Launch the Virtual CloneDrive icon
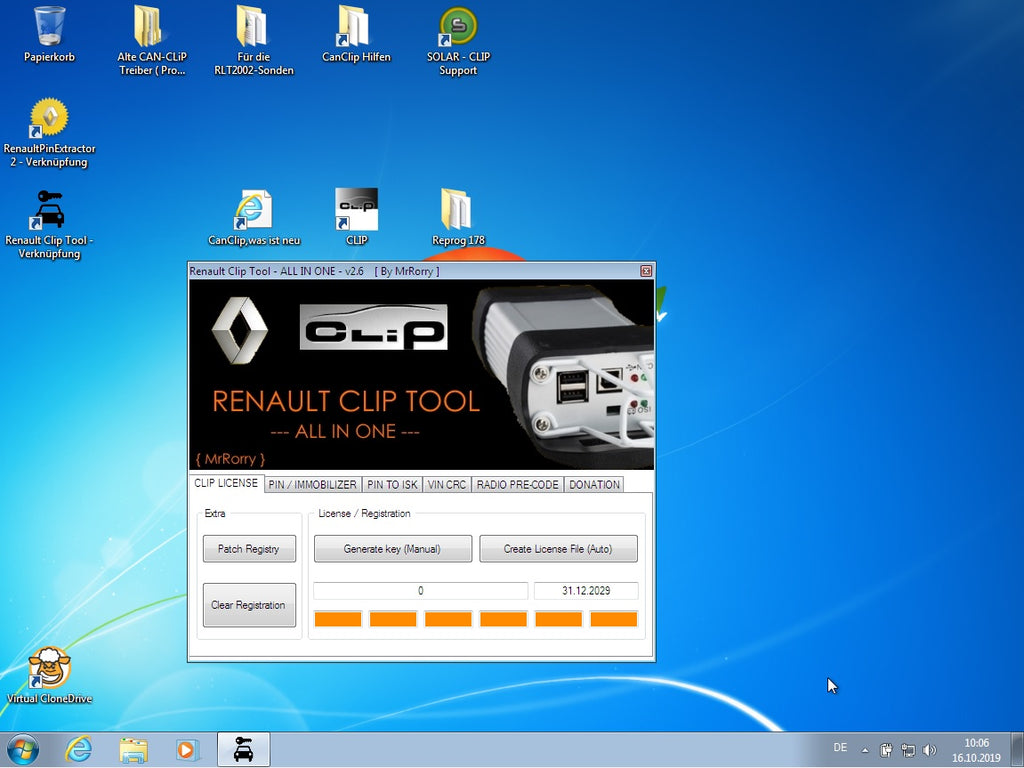 (x=49, y=669)
